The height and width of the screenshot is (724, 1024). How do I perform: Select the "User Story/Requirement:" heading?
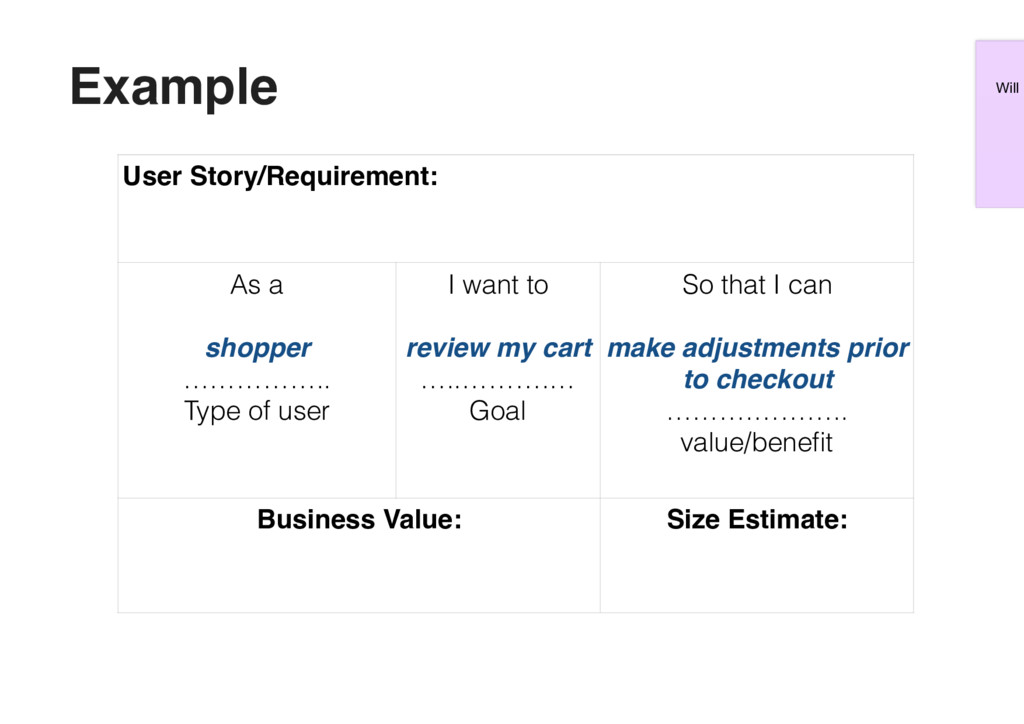[280, 177]
